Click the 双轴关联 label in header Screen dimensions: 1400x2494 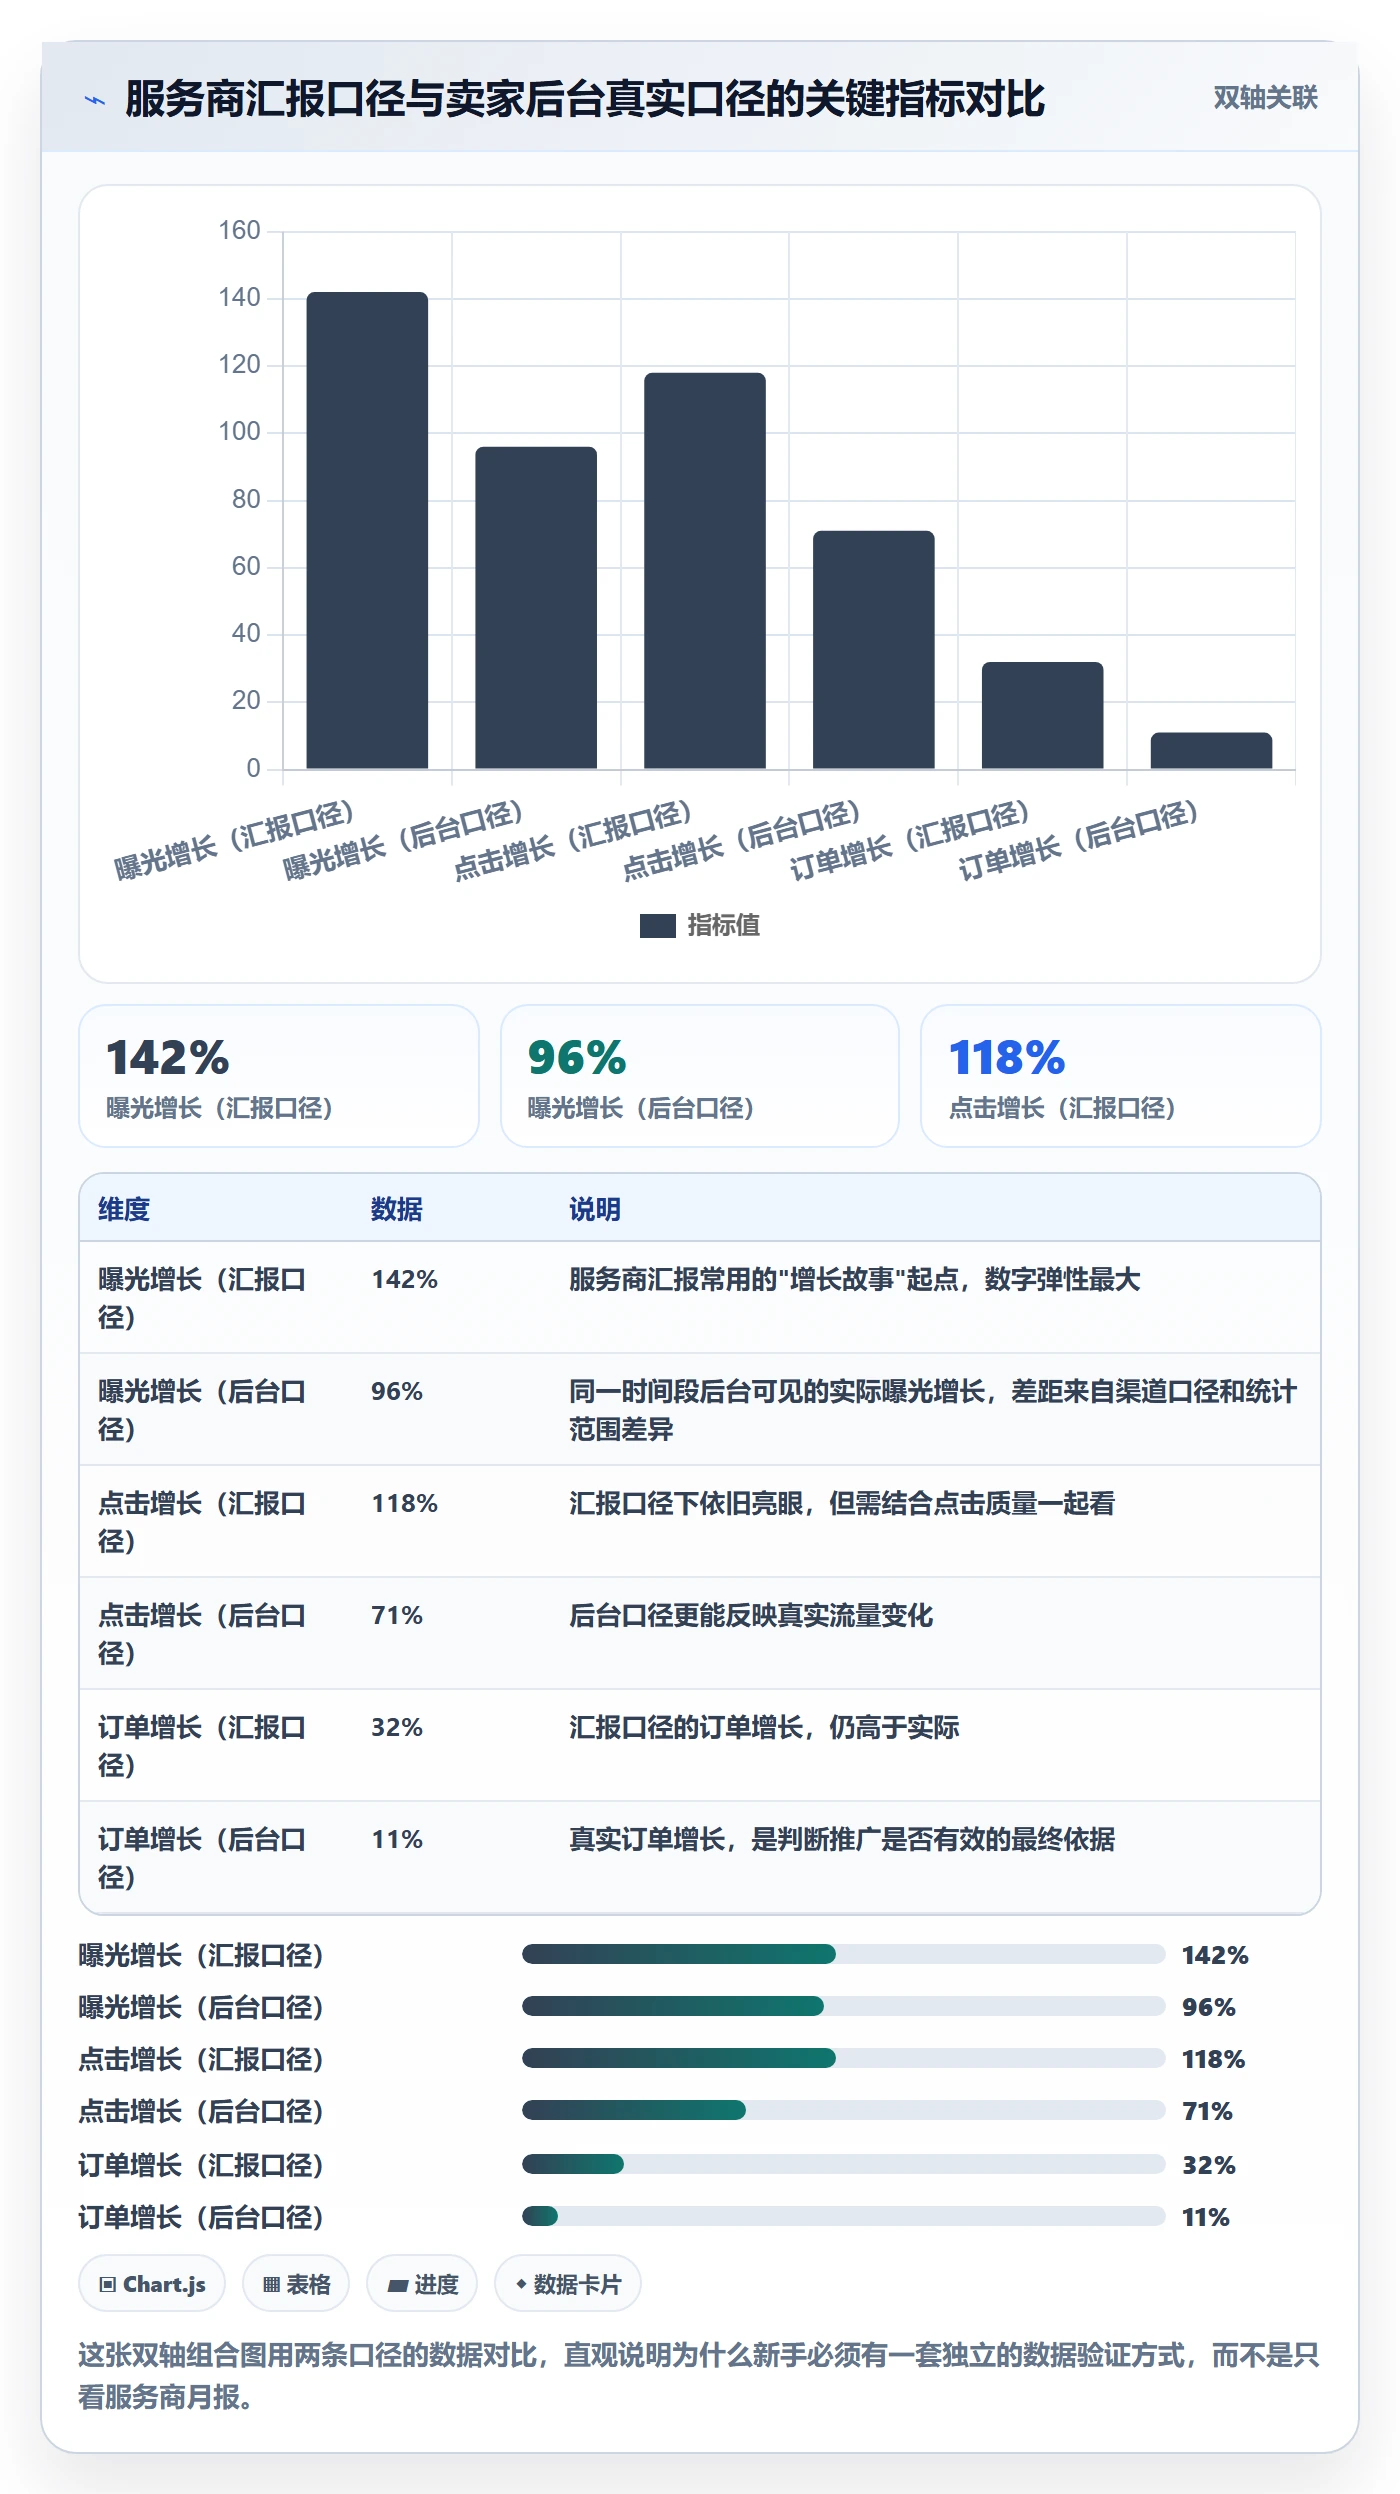pos(1265,98)
